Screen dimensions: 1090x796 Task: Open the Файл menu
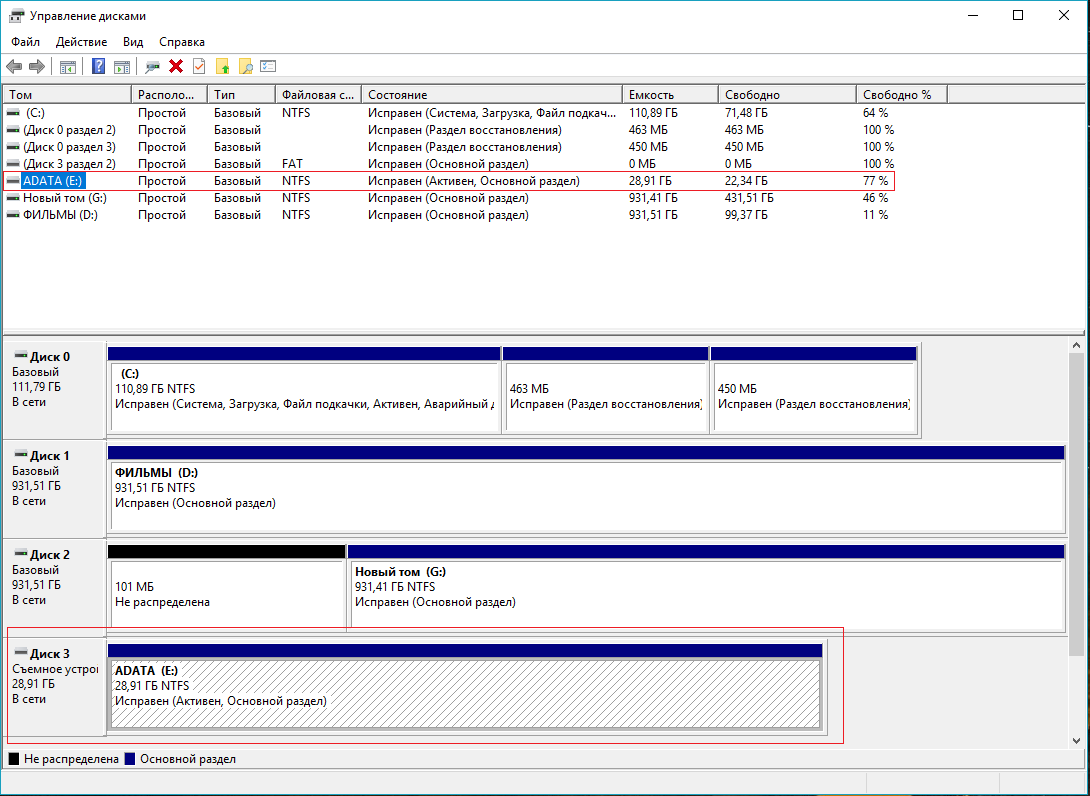(x=26, y=42)
